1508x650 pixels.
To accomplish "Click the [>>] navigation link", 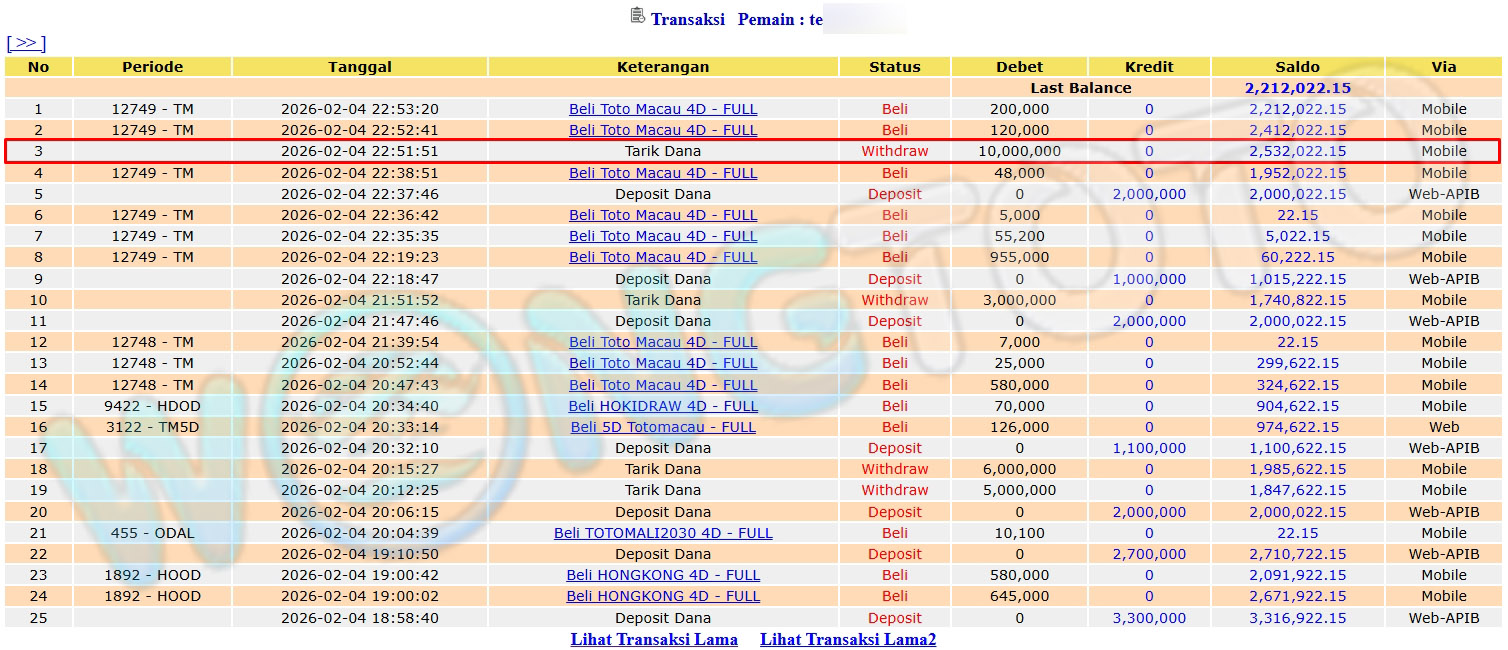I will [26, 43].
